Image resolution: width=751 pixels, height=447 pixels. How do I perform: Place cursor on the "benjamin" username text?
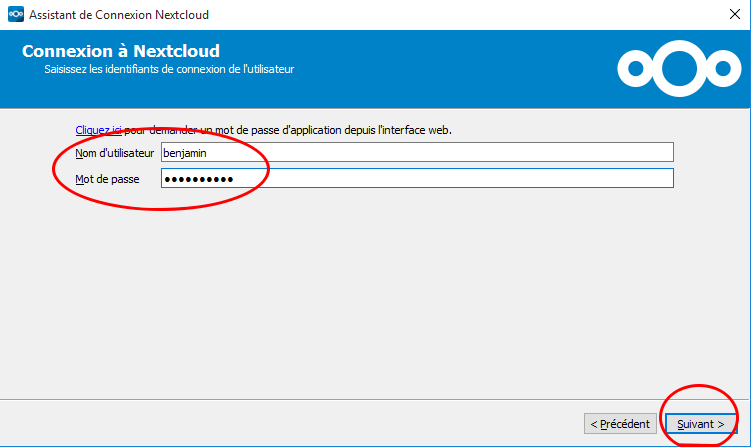(x=184, y=152)
